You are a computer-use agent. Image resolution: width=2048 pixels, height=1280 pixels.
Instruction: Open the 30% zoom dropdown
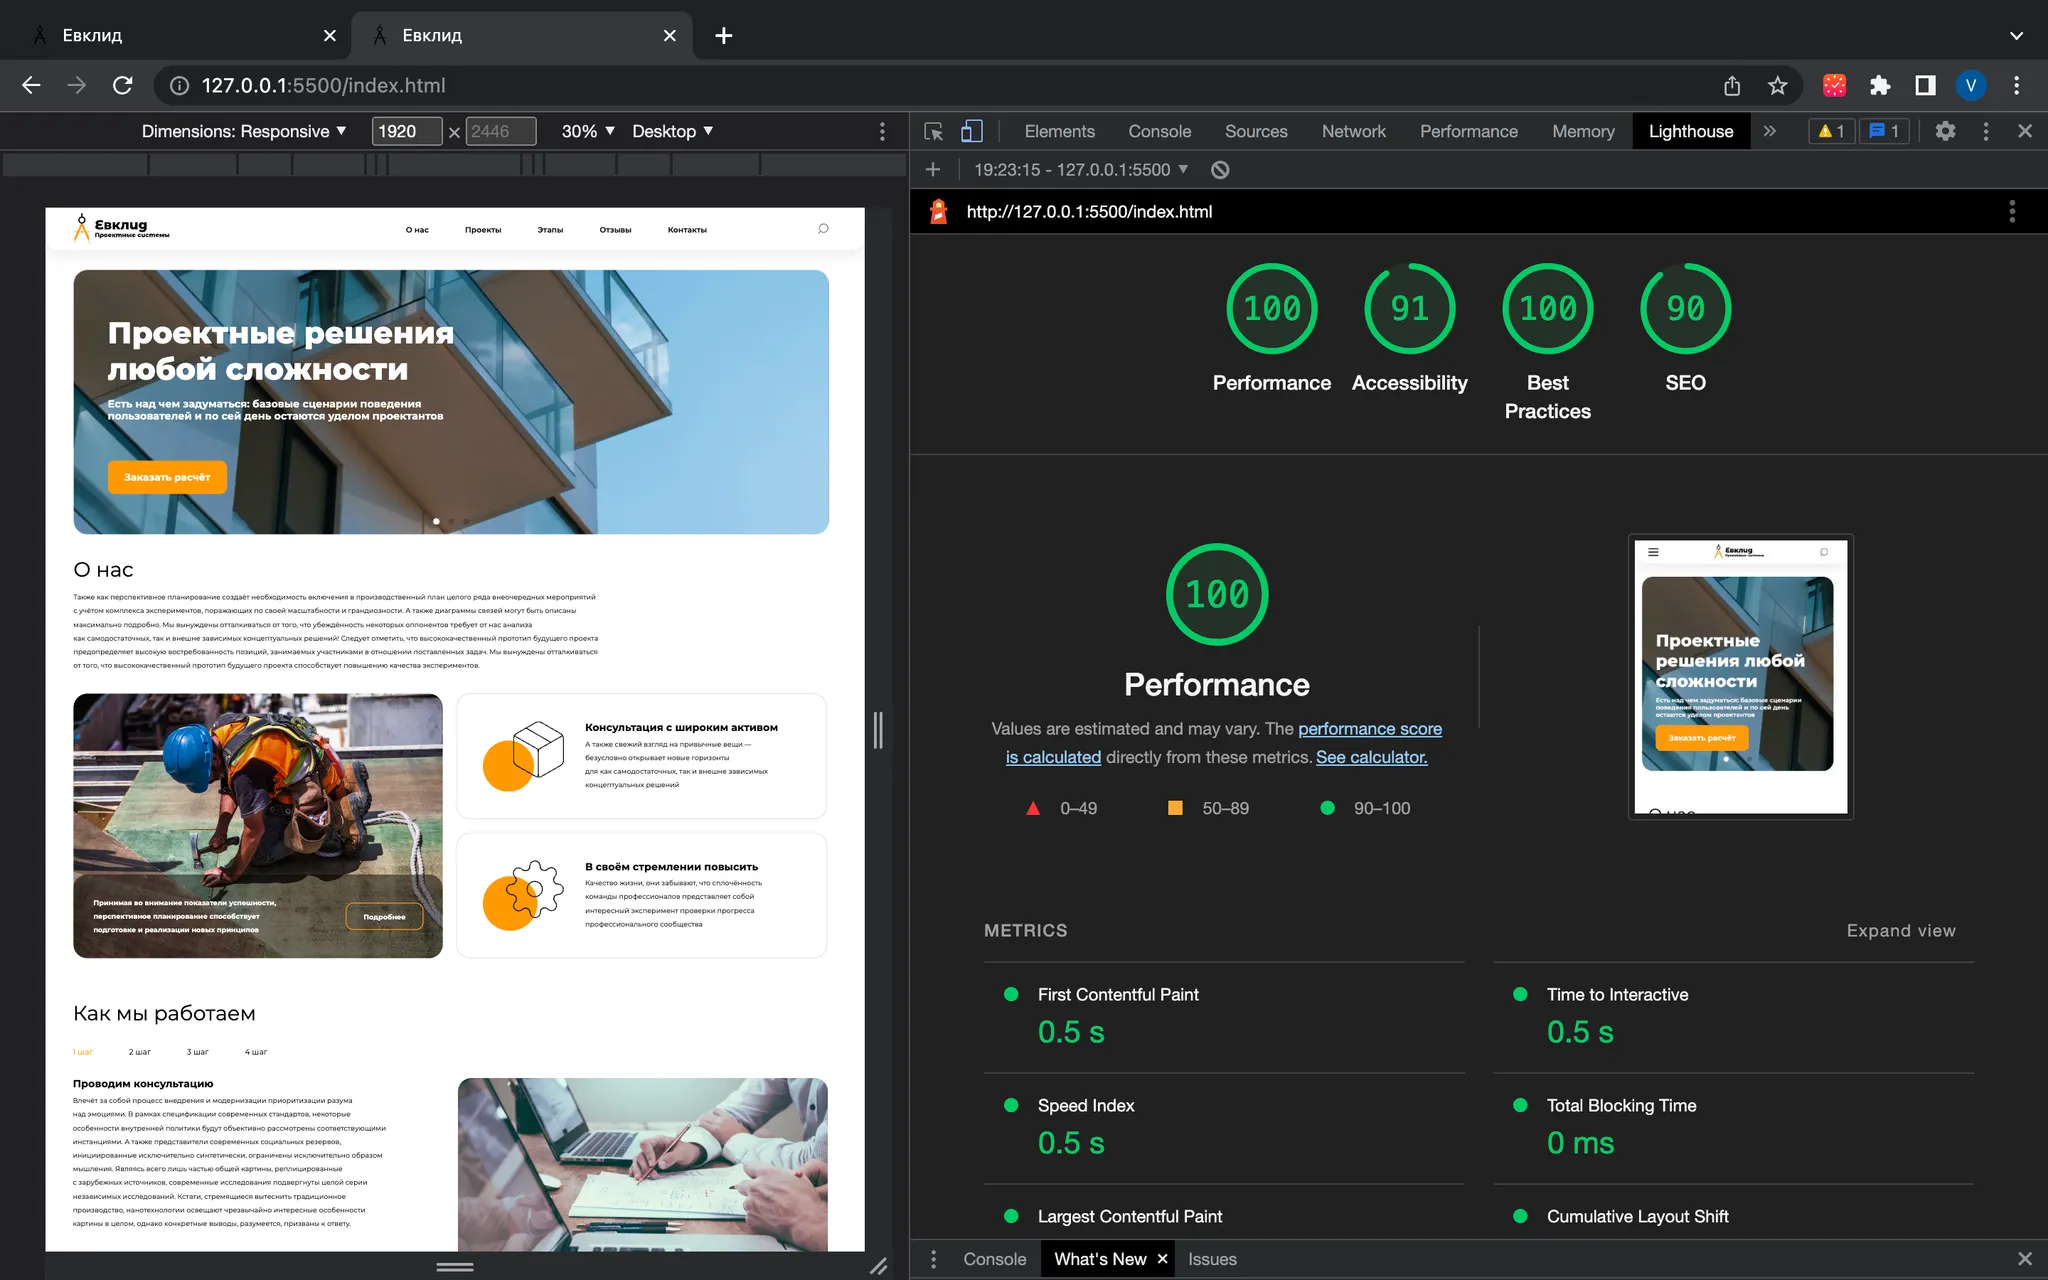pyautogui.click(x=588, y=131)
